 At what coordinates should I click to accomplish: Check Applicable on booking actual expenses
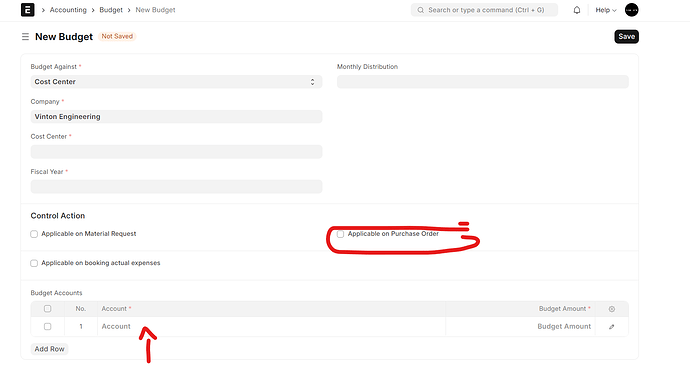[x=34, y=263]
